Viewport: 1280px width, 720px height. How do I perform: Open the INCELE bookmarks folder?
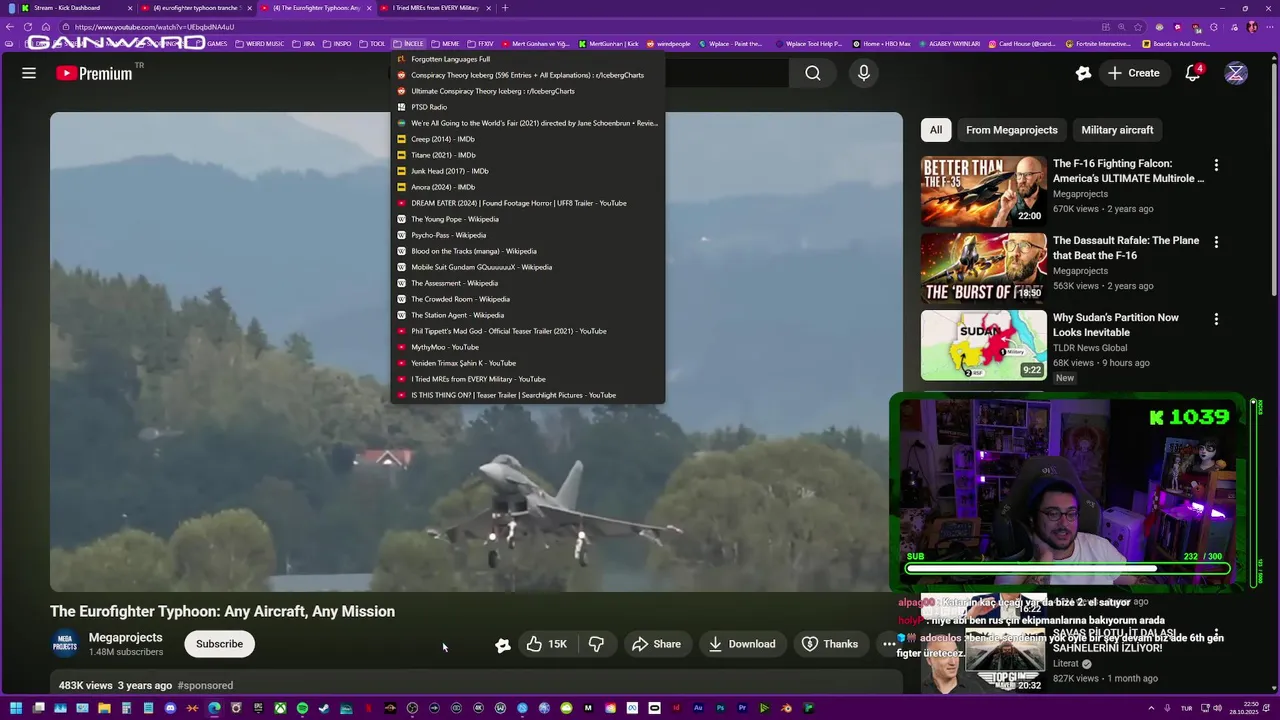pyautogui.click(x=409, y=44)
